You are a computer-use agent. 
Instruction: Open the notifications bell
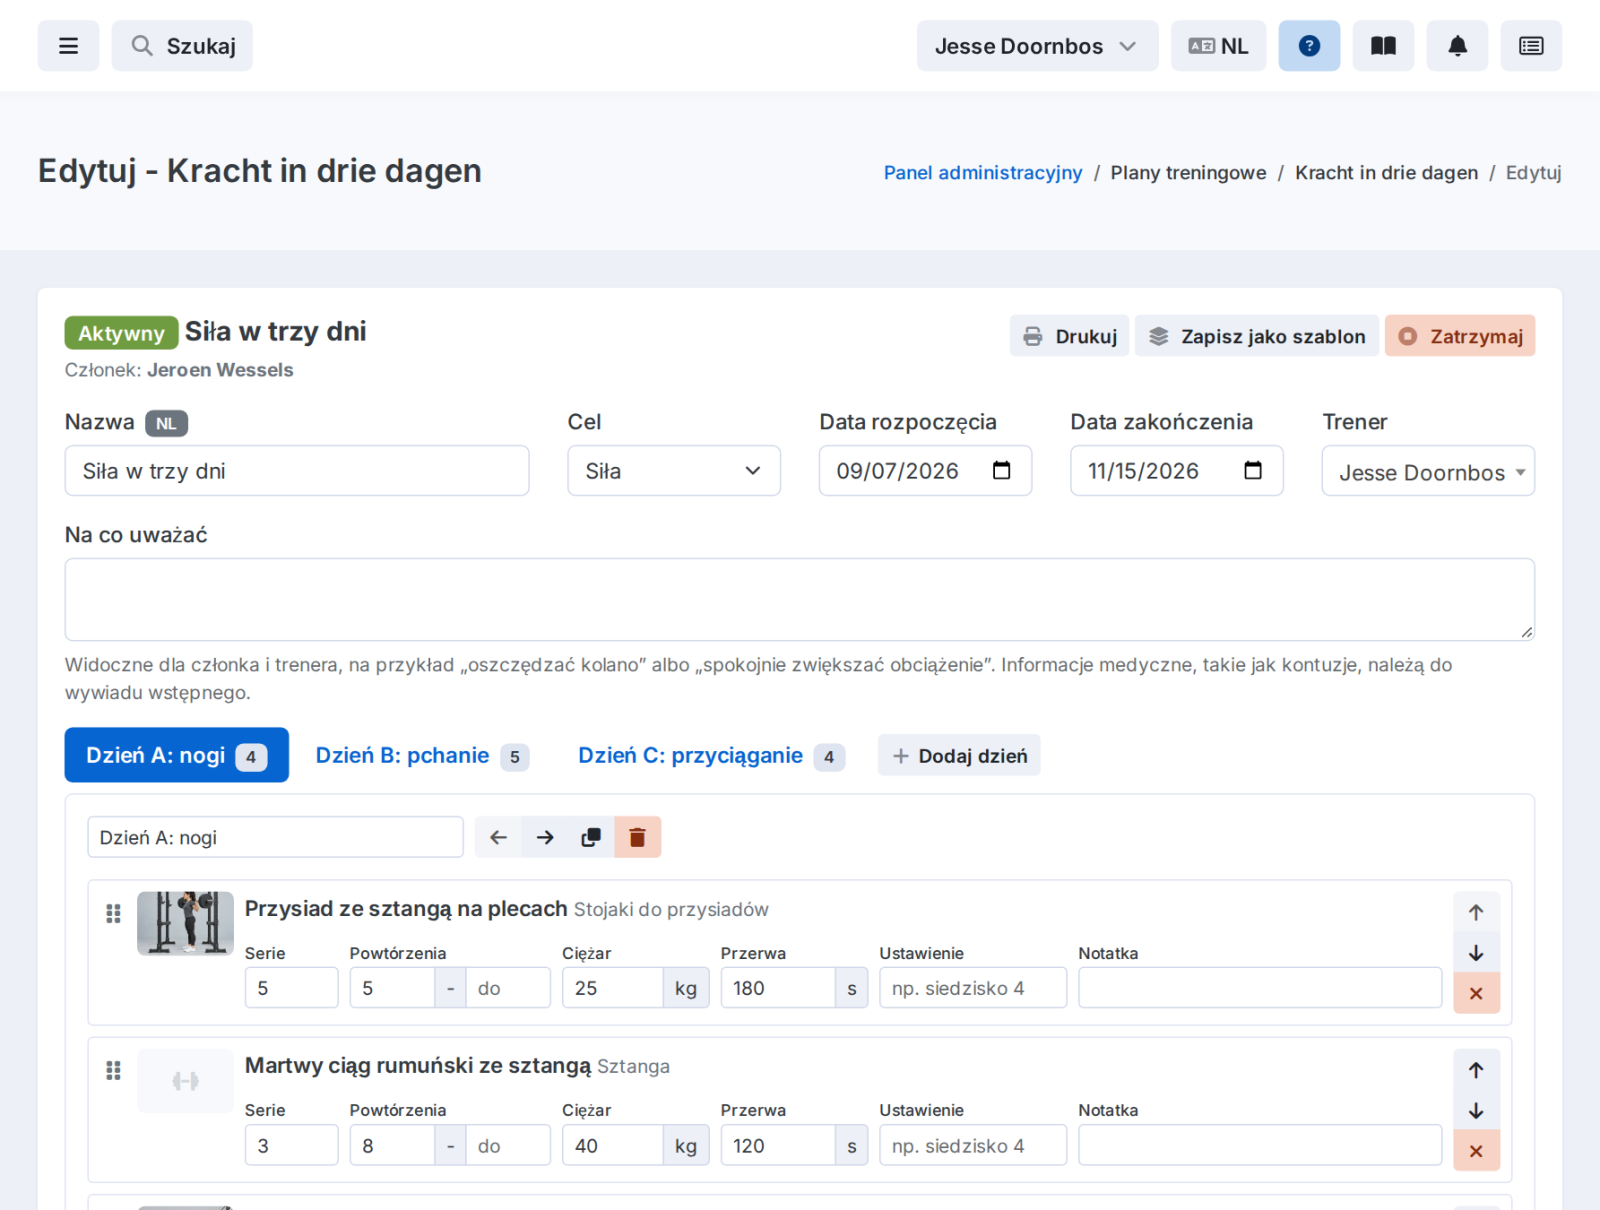coord(1457,46)
